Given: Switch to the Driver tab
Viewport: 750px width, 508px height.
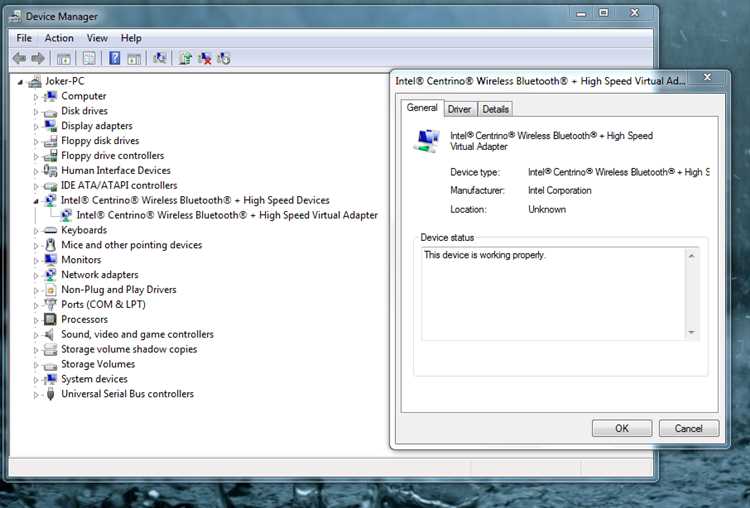Looking at the screenshot, I should click(460, 109).
